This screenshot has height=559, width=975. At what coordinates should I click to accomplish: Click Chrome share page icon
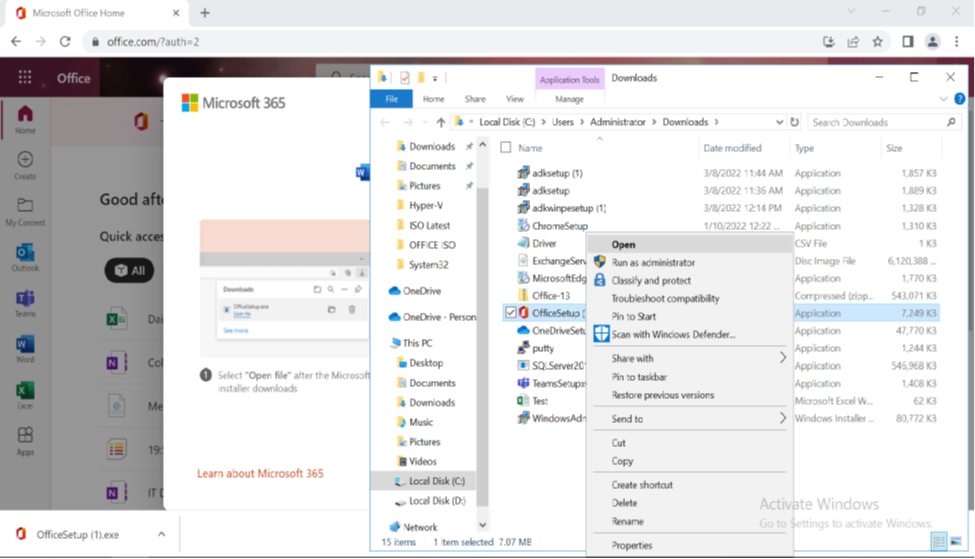(853, 42)
